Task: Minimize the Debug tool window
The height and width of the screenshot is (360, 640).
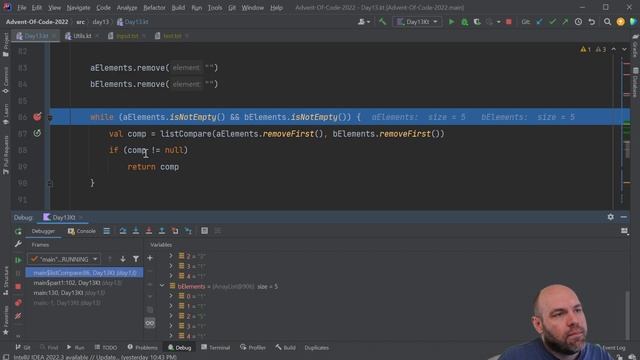Action: pyautogui.click(x=624, y=217)
